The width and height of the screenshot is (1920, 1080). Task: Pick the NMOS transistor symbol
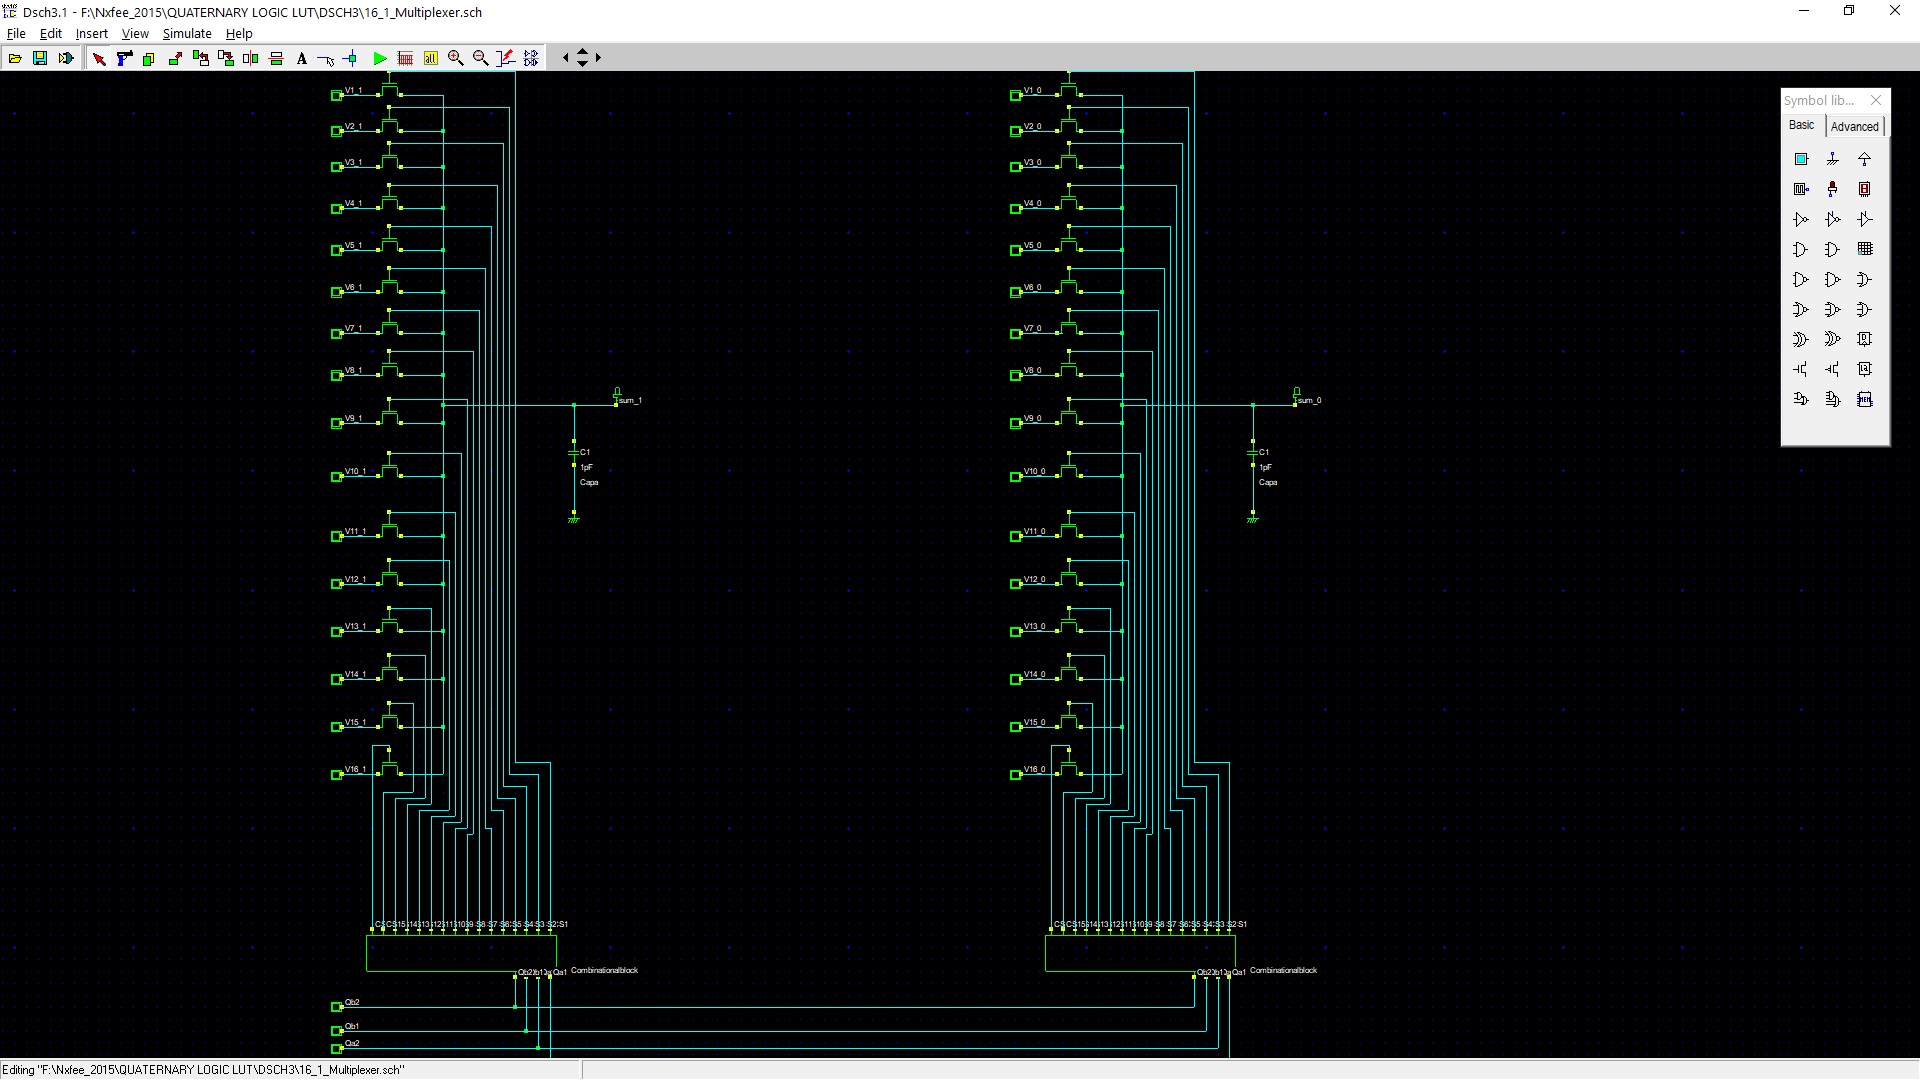click(x=1801, y=369)
